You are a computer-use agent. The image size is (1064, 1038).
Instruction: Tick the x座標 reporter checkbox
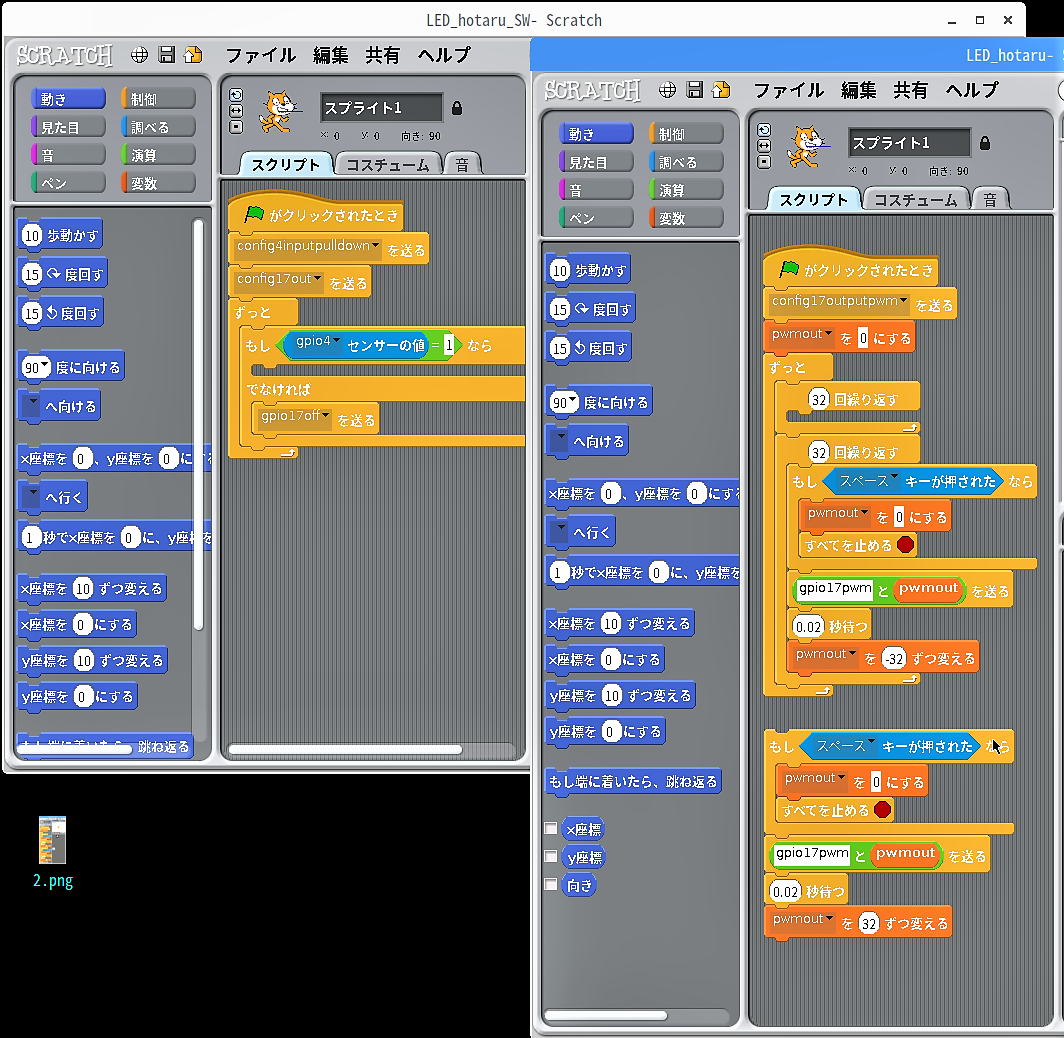(551, 828)
